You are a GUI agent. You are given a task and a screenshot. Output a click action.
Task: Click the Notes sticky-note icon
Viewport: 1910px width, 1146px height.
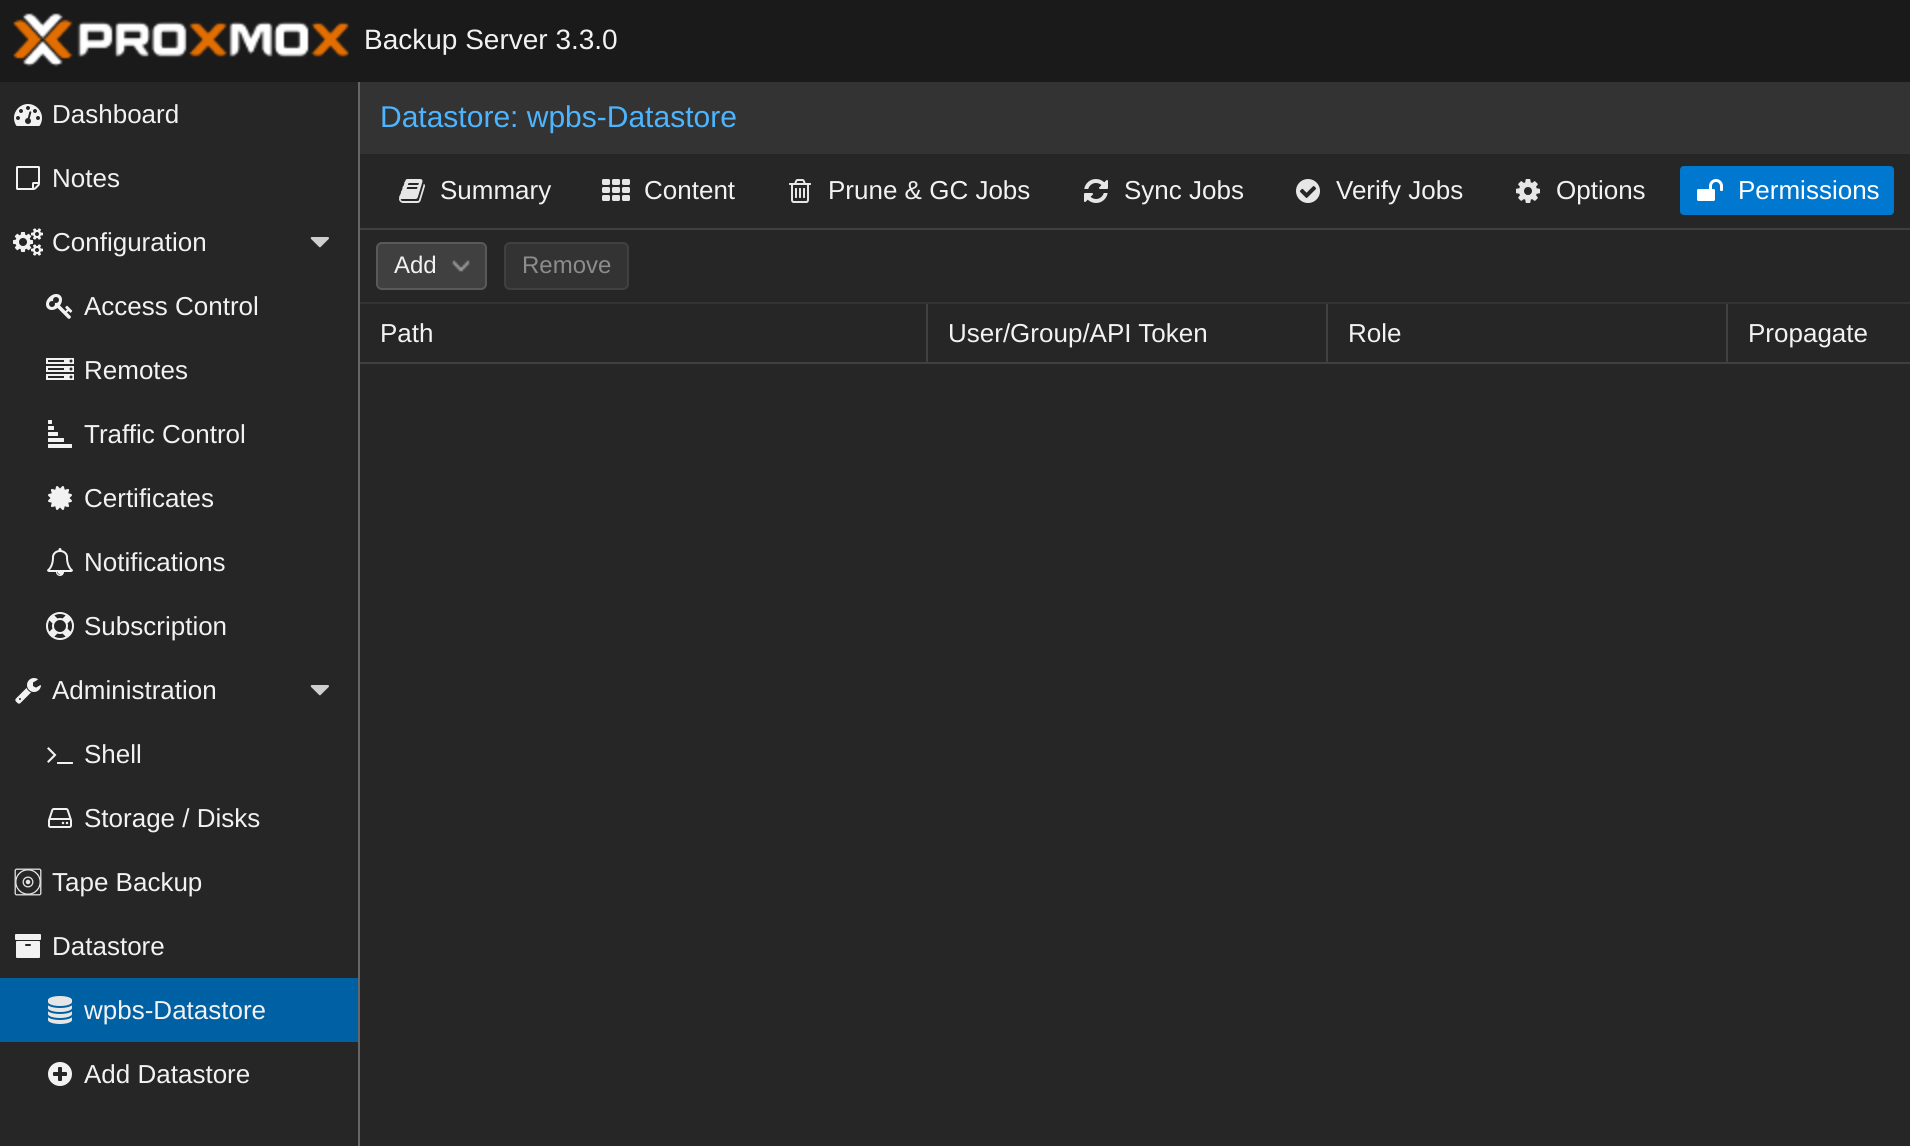28,178
